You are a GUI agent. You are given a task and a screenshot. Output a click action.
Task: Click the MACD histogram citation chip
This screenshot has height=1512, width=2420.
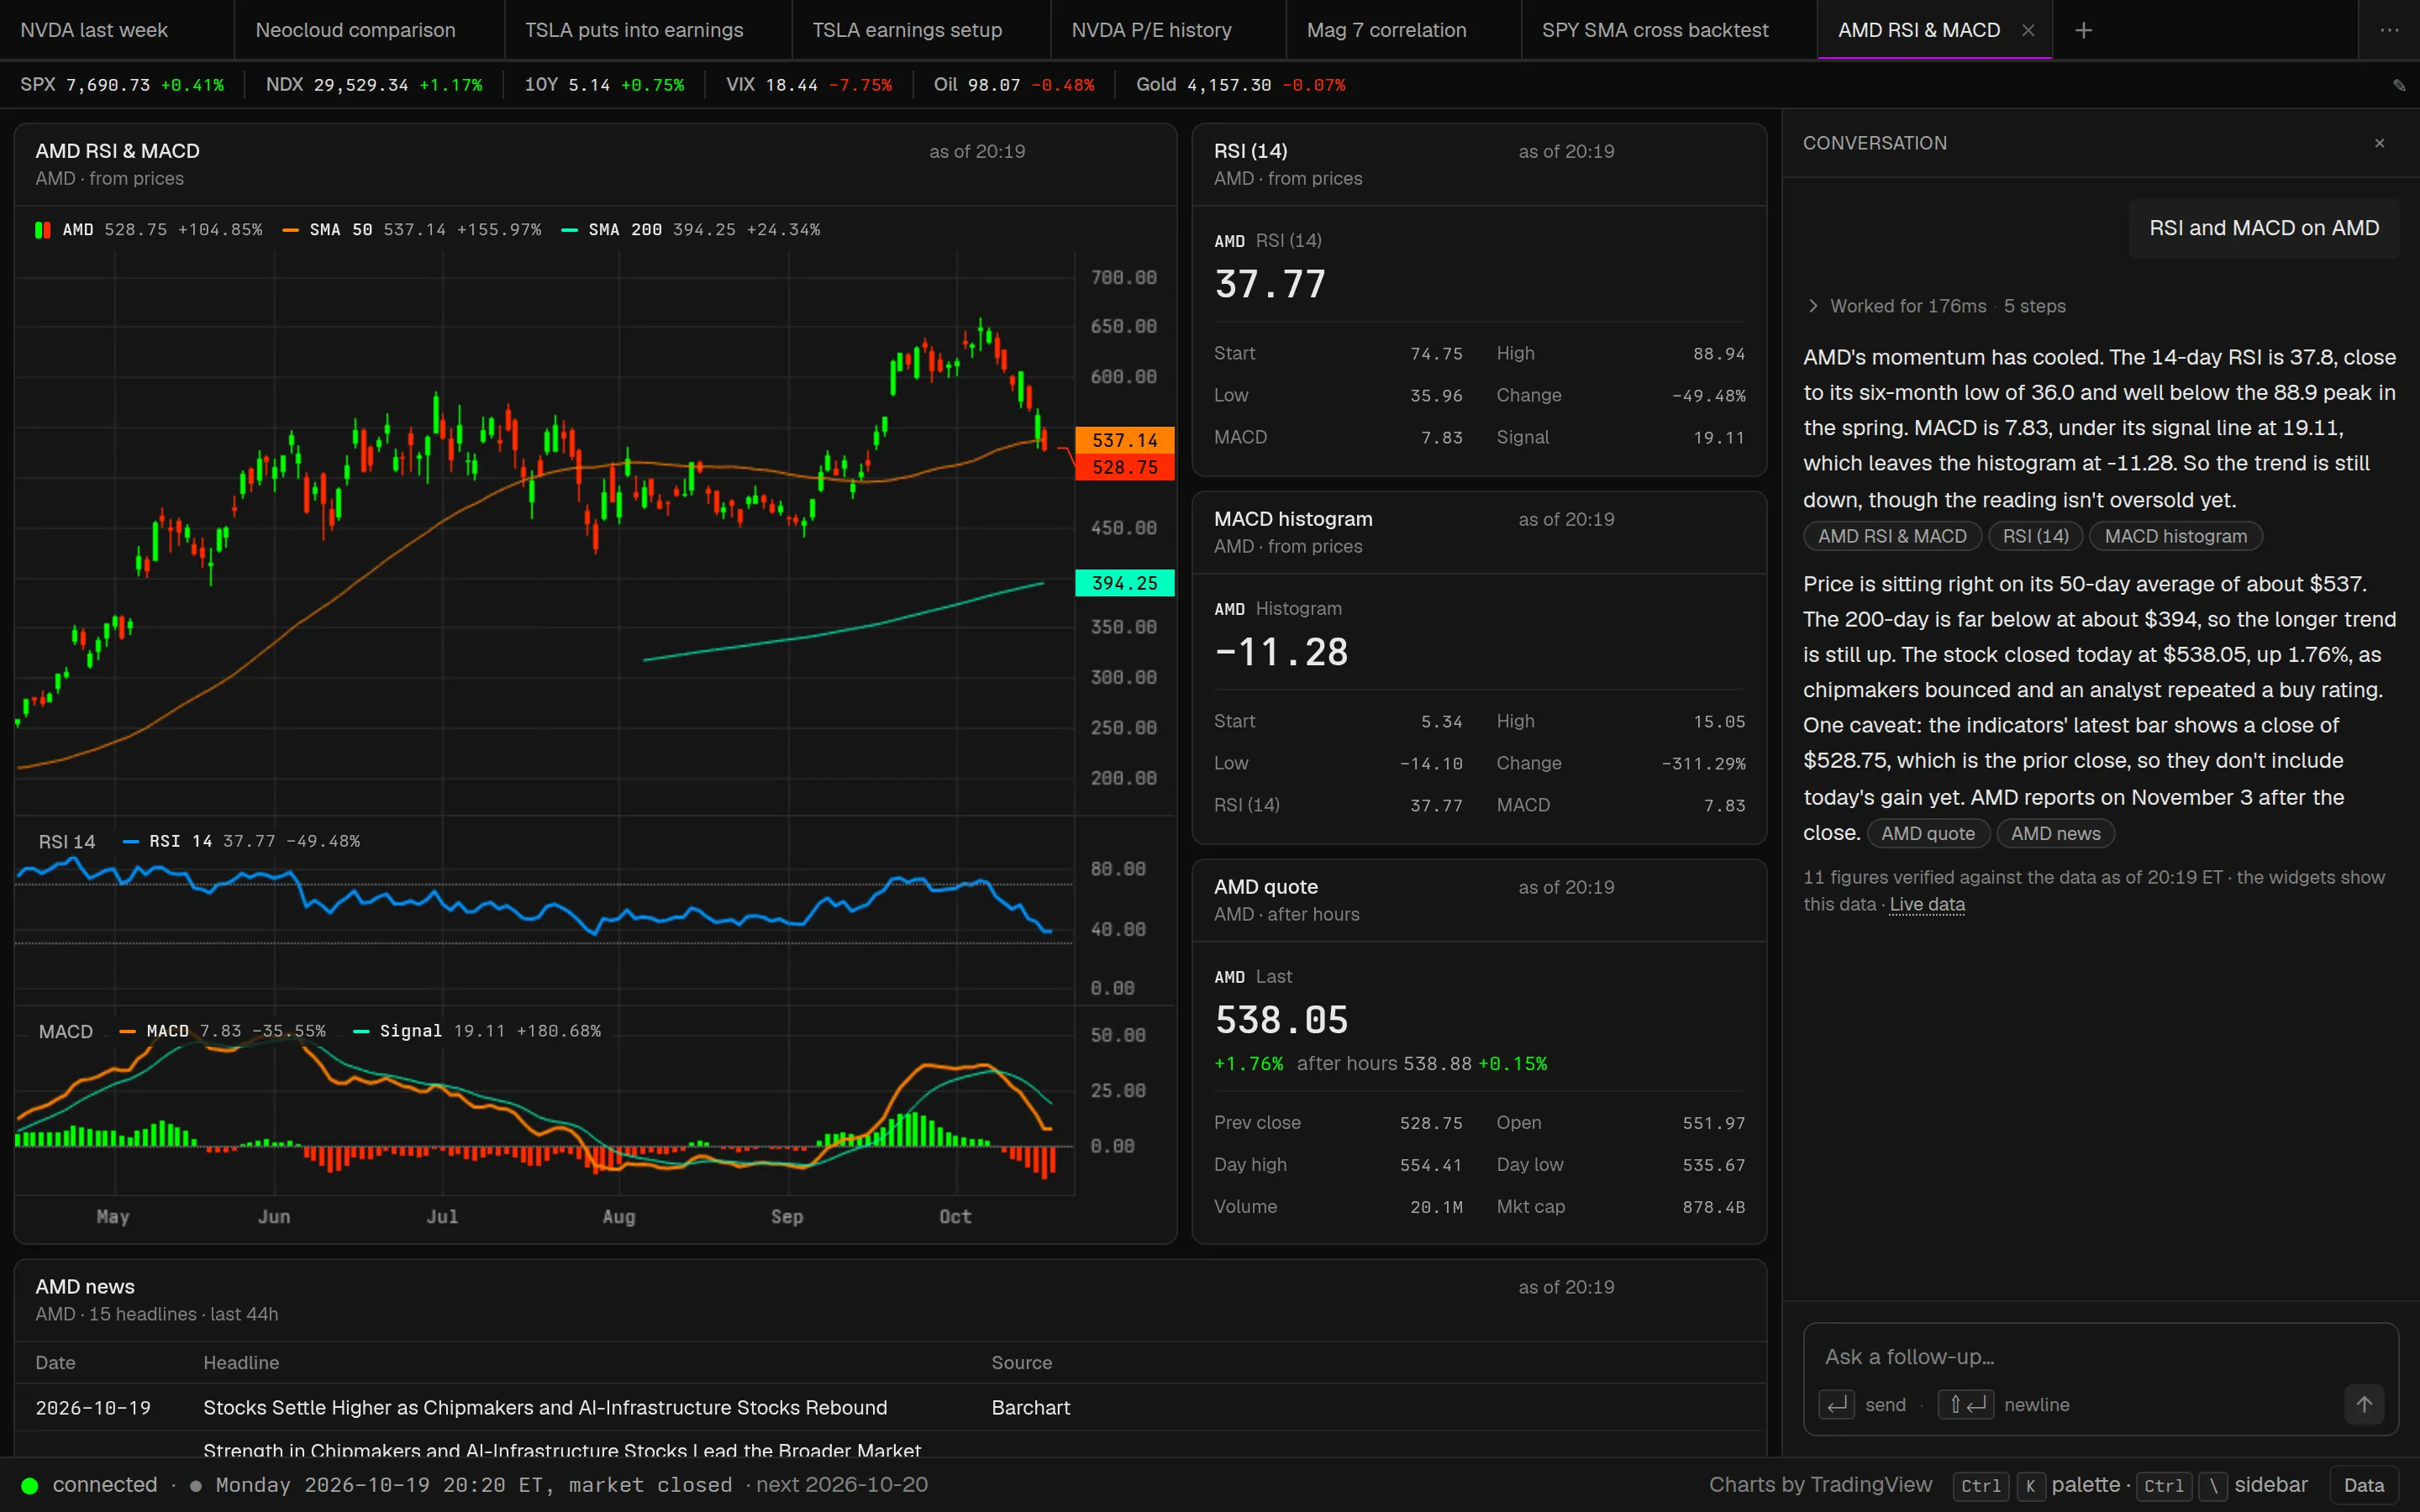pos(2175,536)
